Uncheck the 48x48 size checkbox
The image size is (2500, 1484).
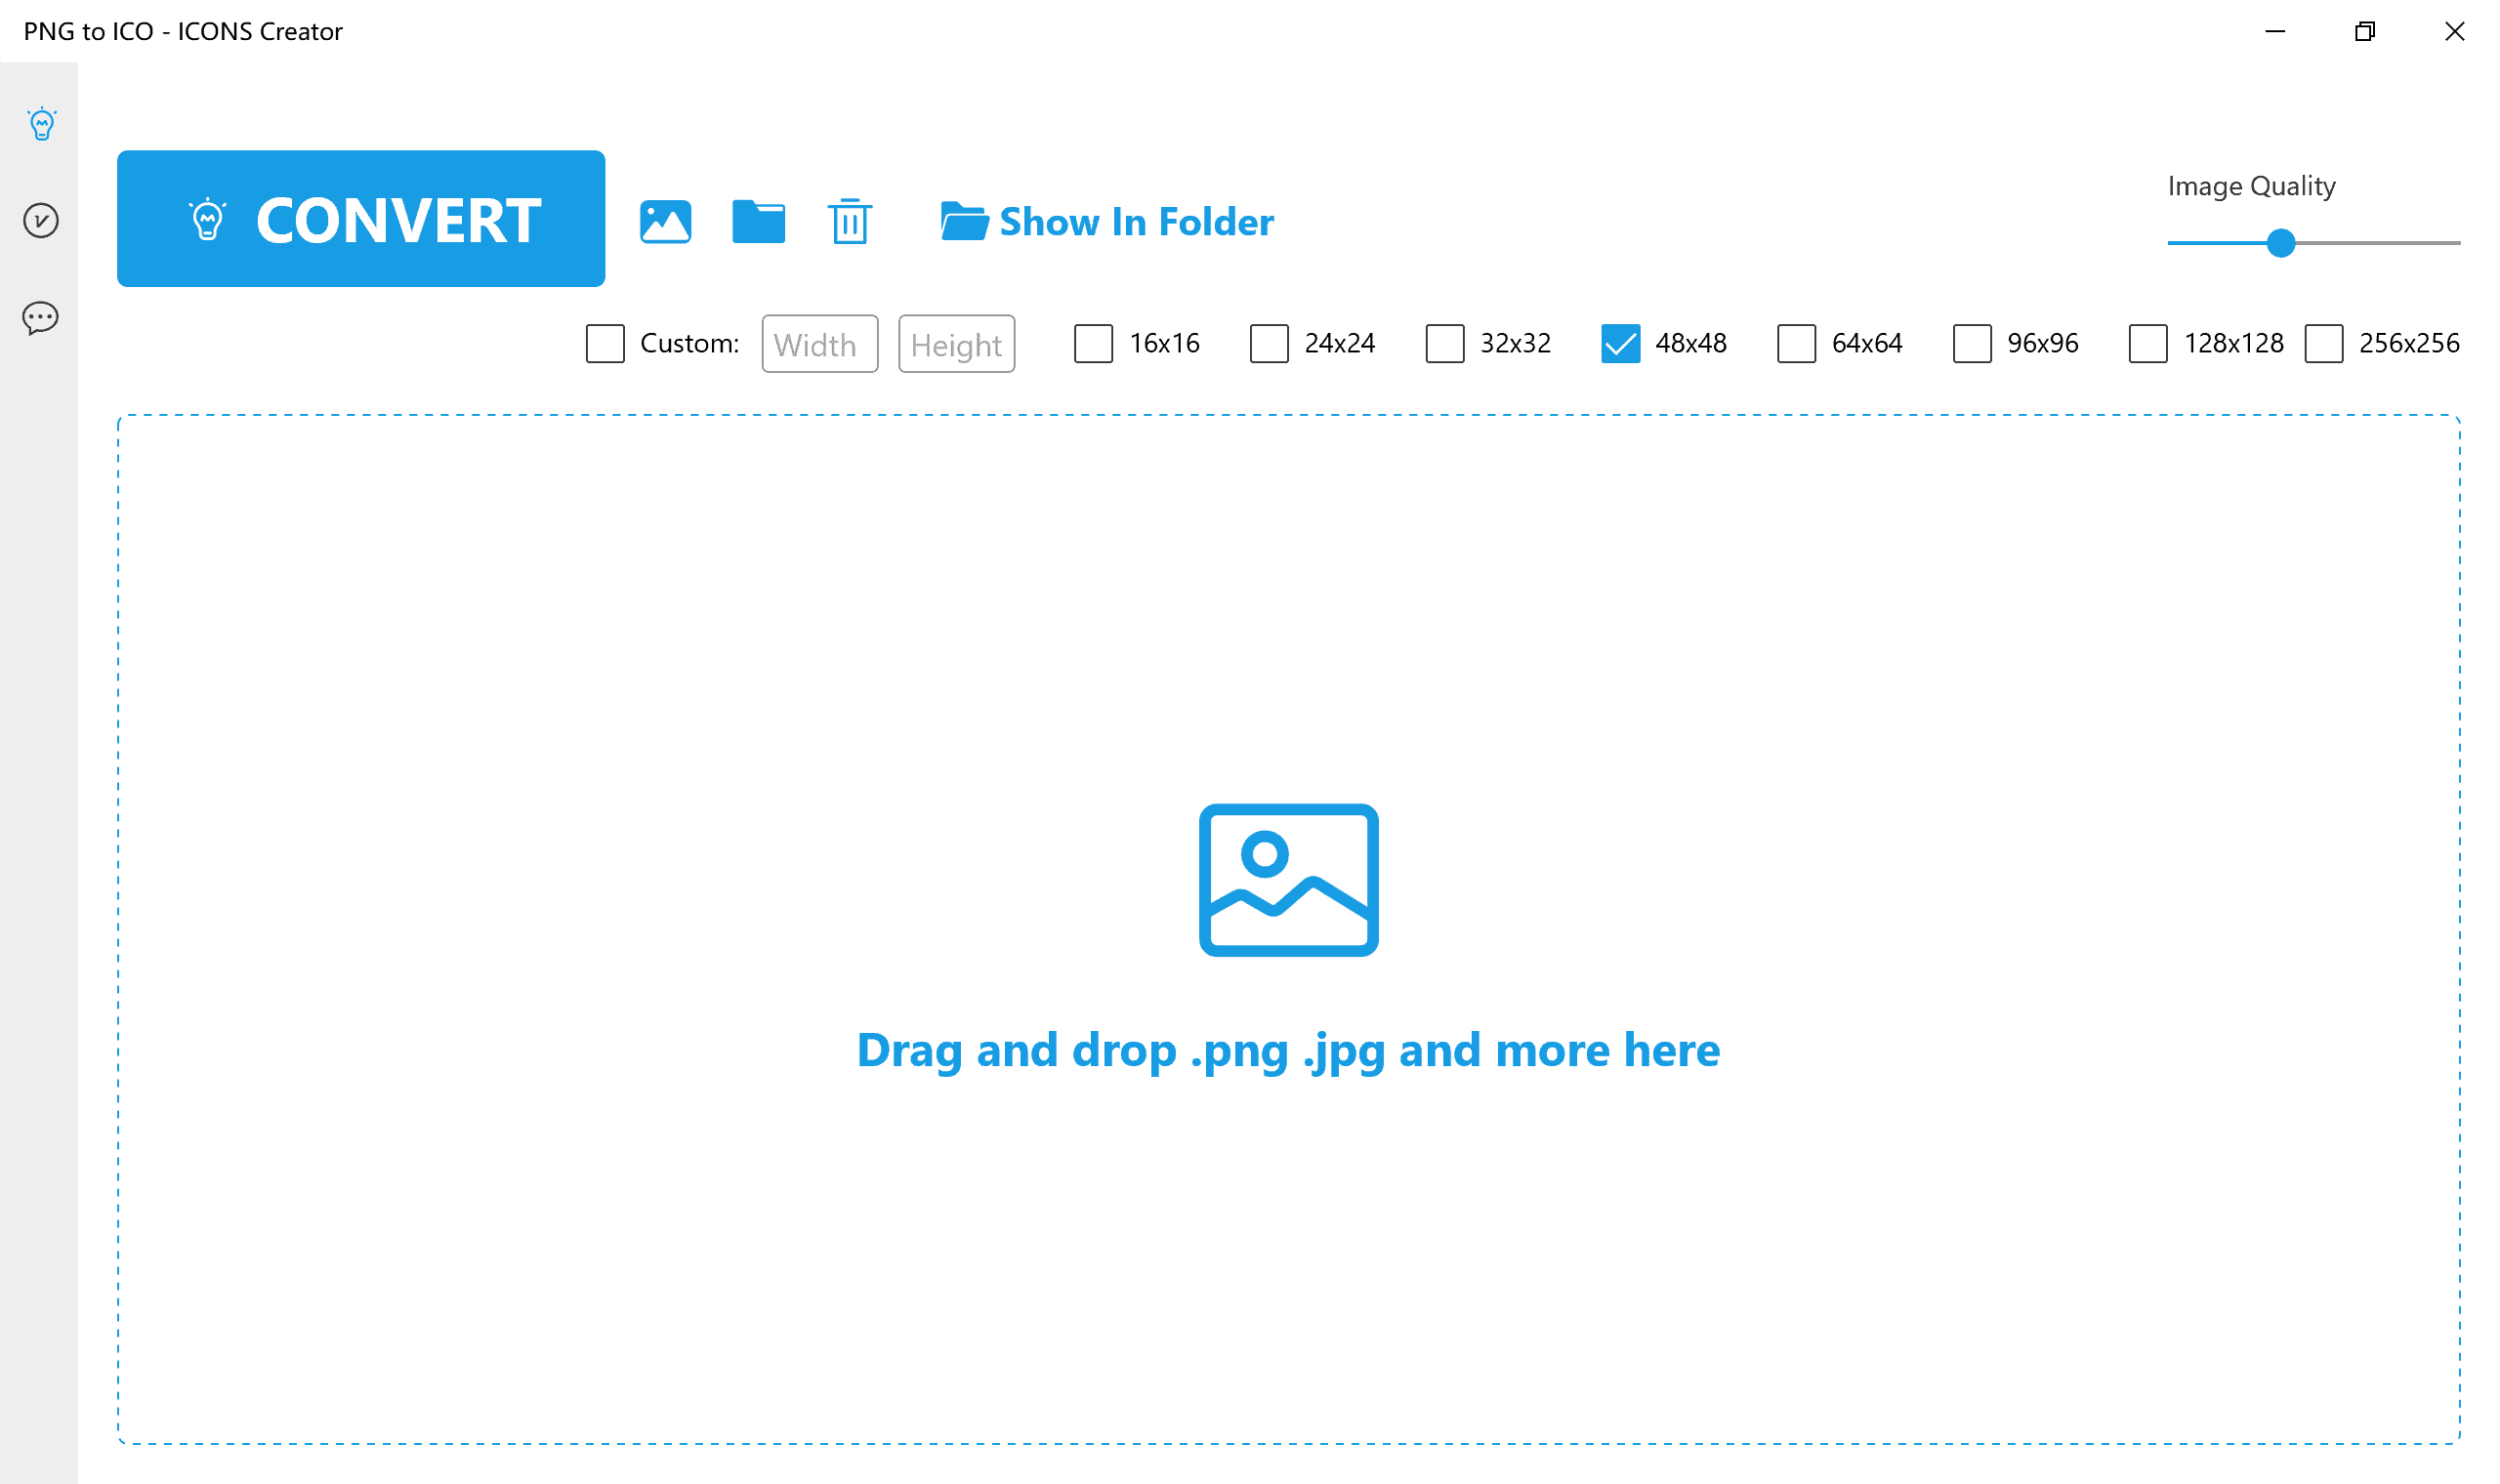pyautogui.click(x=1620, y=343)
